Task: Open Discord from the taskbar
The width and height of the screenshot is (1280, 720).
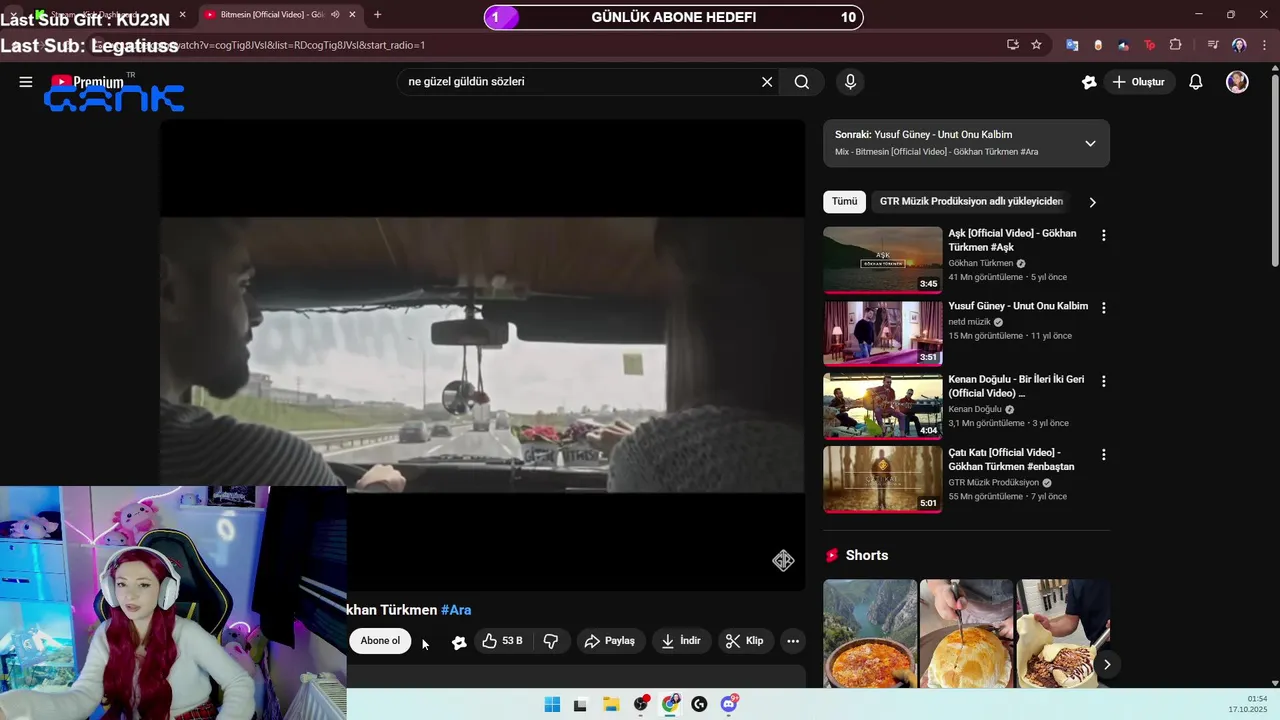Action: [730, 704]
